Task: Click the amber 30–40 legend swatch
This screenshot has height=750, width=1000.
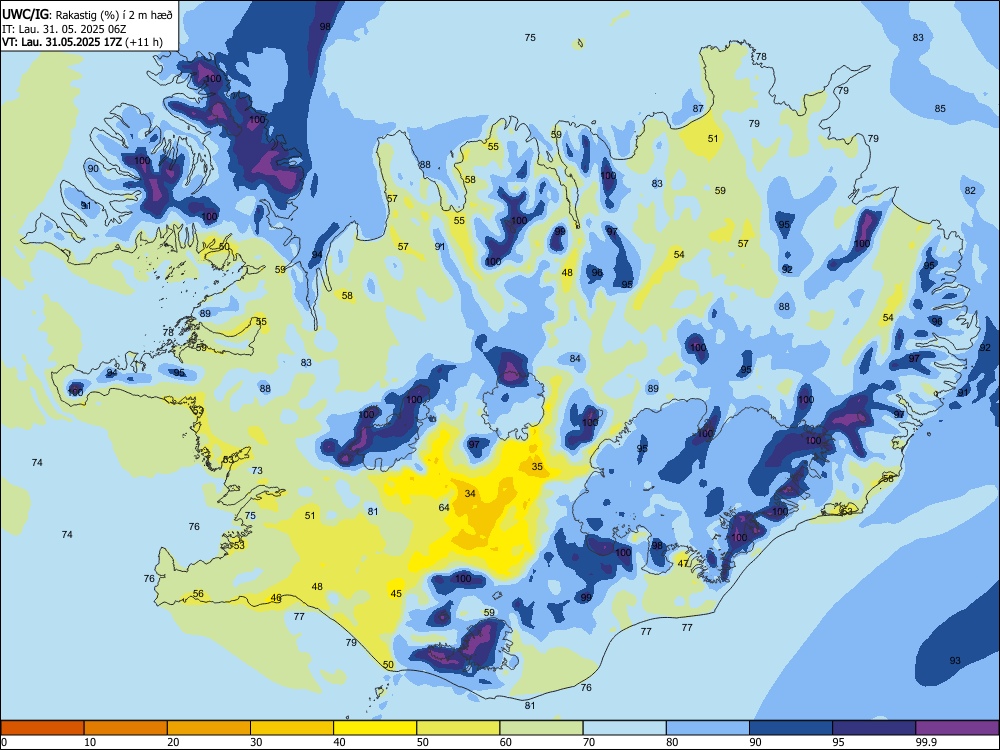Action: point(292,728)
